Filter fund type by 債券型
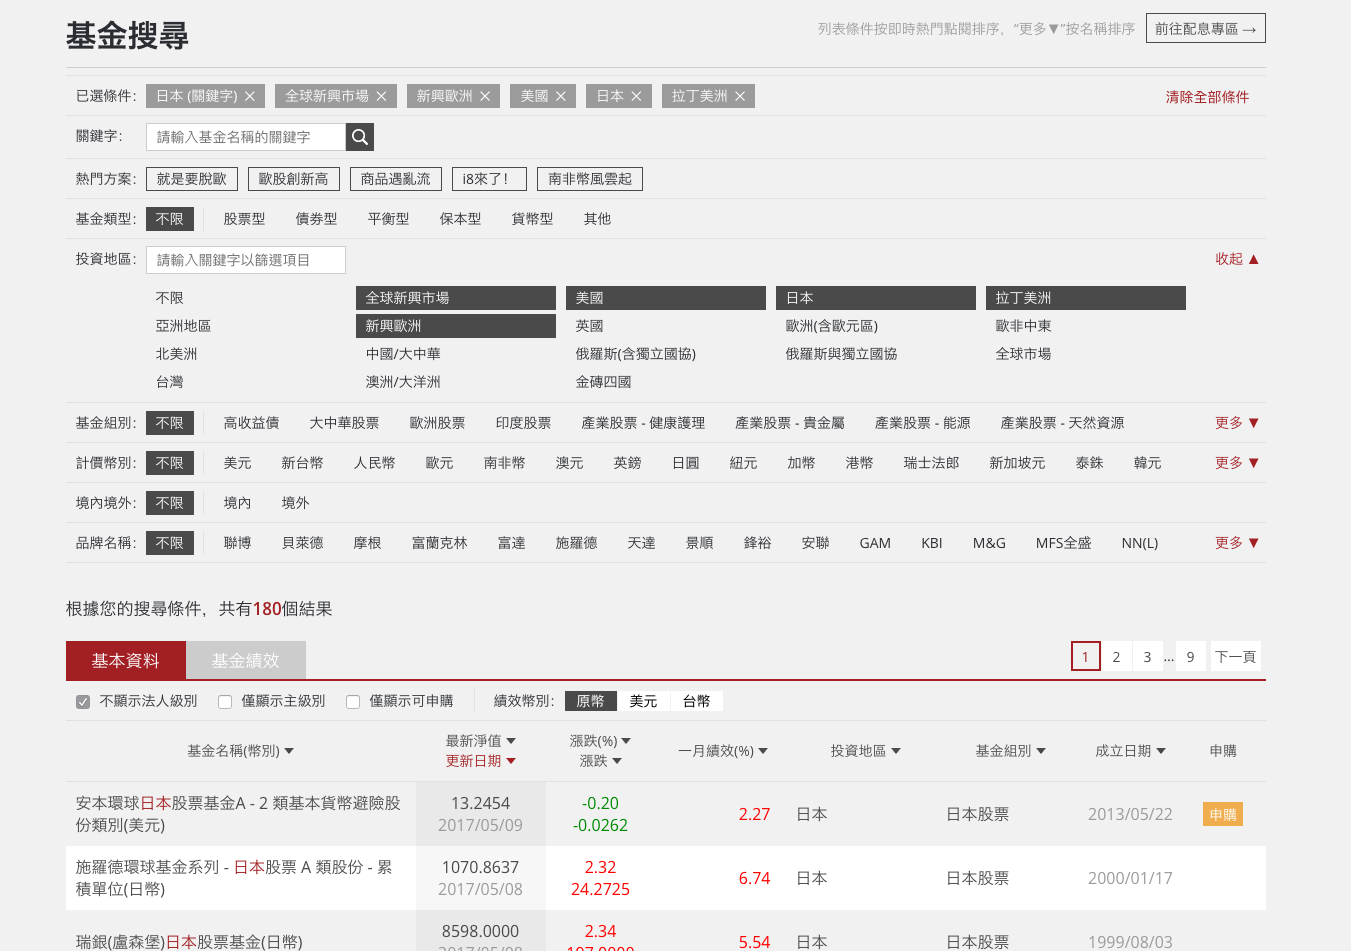Screen dimensions: 1351x951 click(316, 219)
